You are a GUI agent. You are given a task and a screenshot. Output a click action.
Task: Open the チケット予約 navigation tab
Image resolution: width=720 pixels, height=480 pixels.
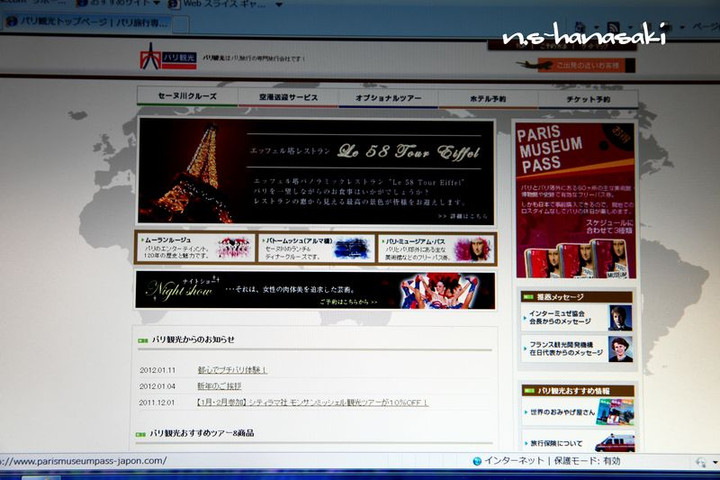[588, 100]
